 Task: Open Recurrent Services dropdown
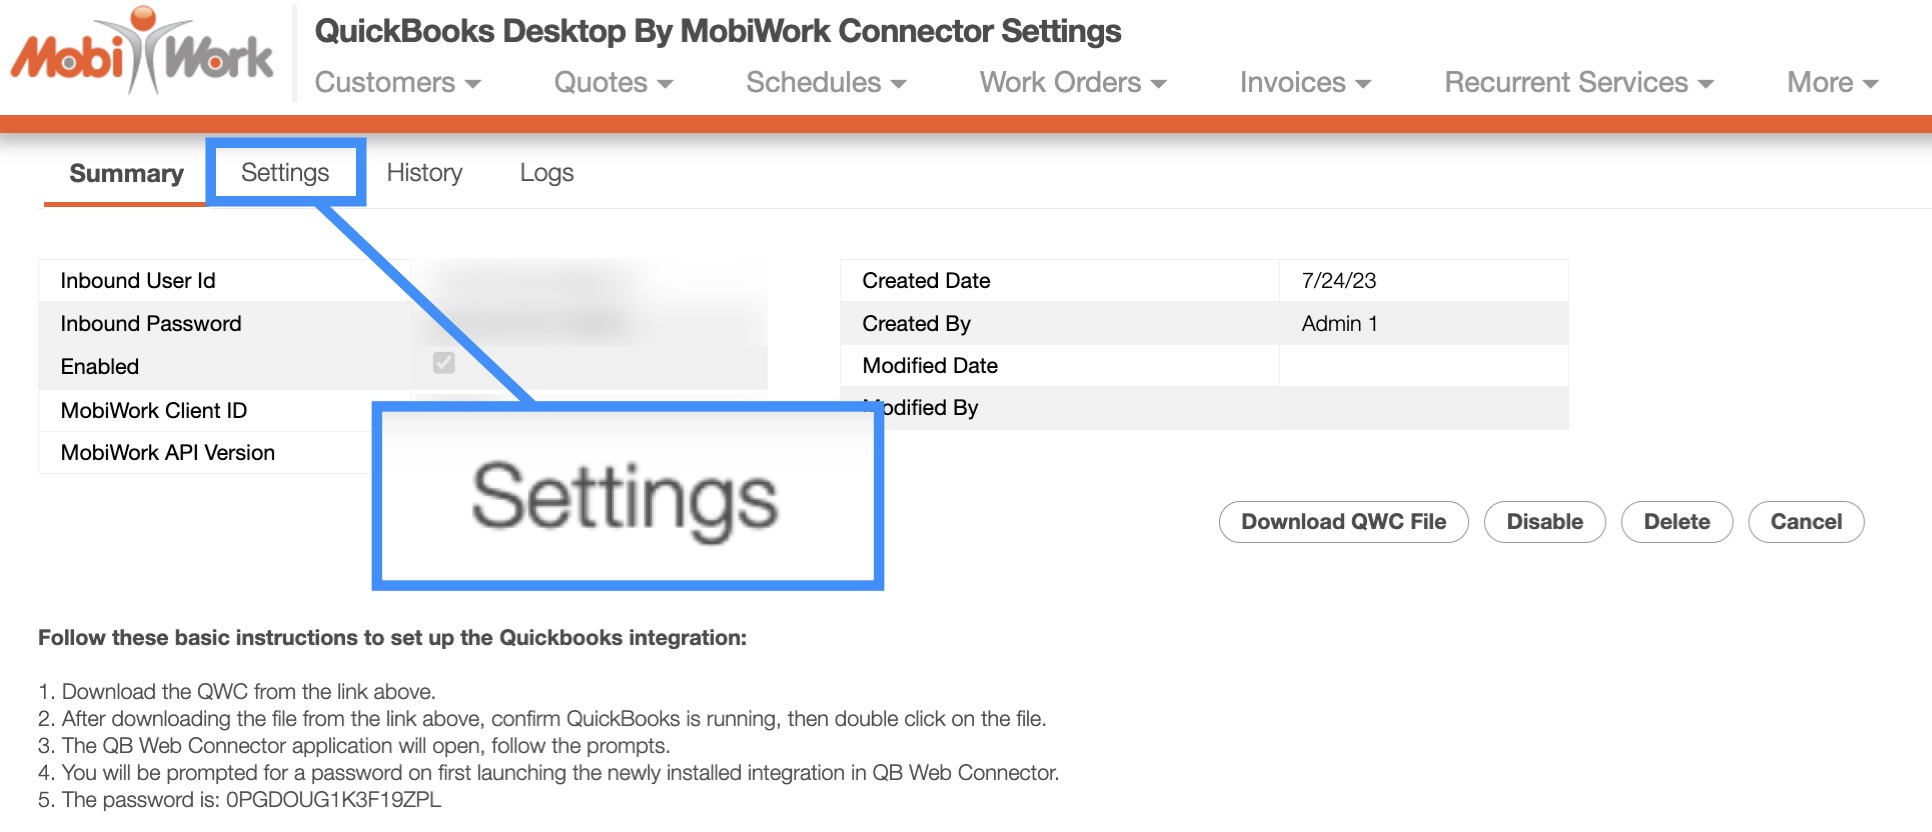1578,83
